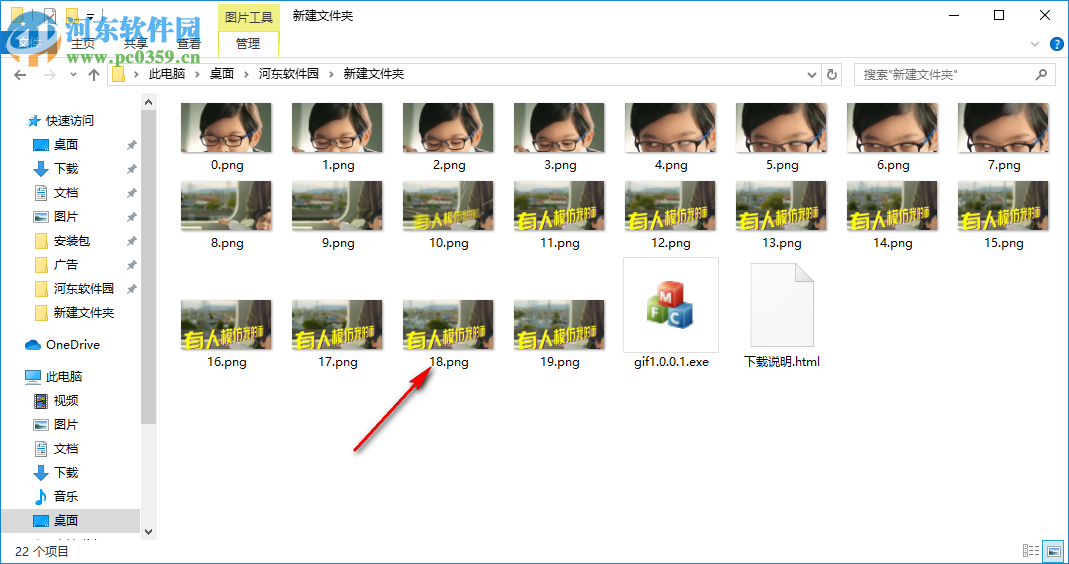Expand the chevron after 此电脑 breadcrumb
1069x564 pixels.
(198, 74)
